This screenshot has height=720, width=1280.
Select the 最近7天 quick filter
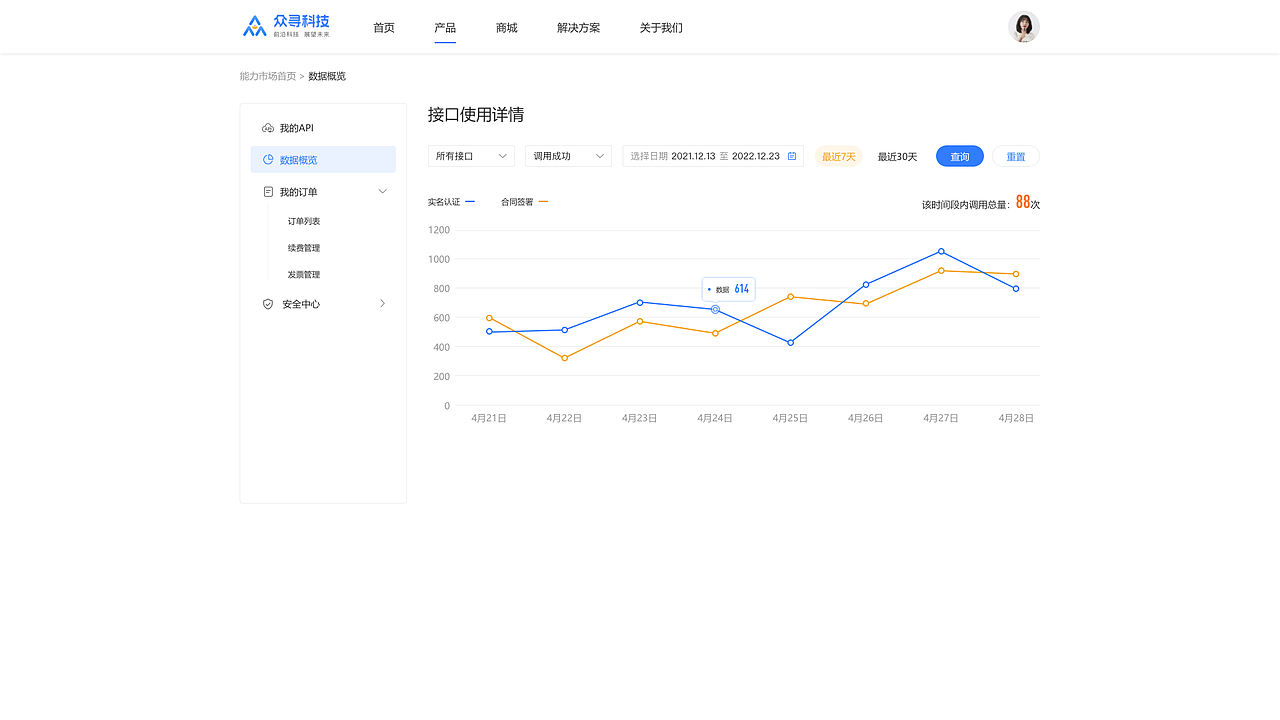pyautogui.click(x=838, y=156)
